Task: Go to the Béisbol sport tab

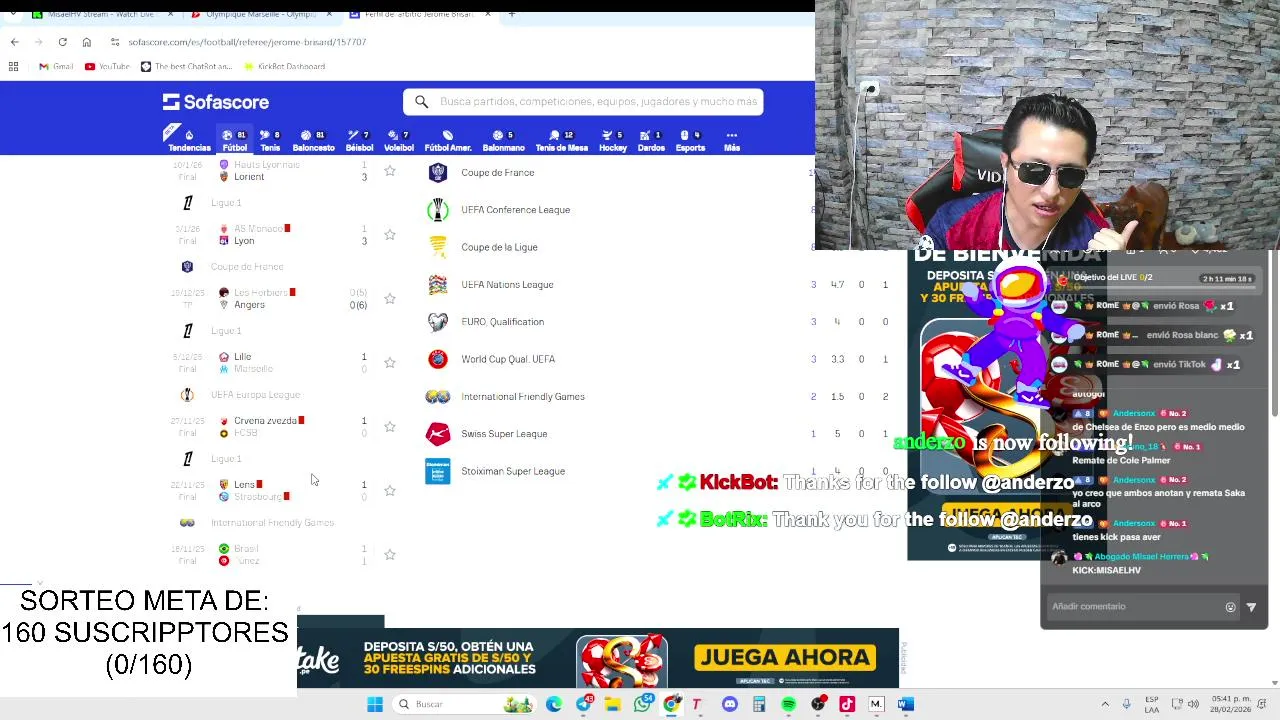Action: click(359, 141)
